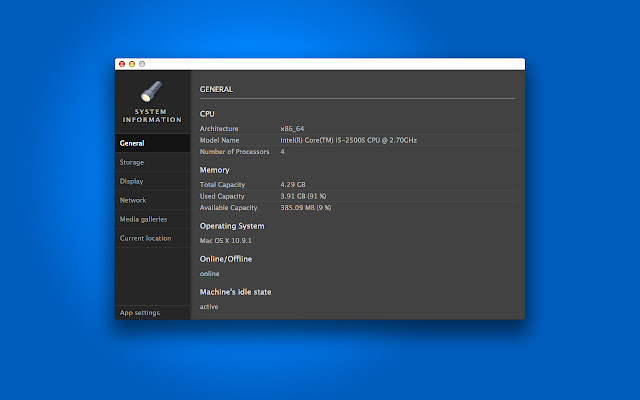The height and width of the screenshot is (400, 640).
Task: Click the GENERAL page heading
Action: click(x=216, y=89)
